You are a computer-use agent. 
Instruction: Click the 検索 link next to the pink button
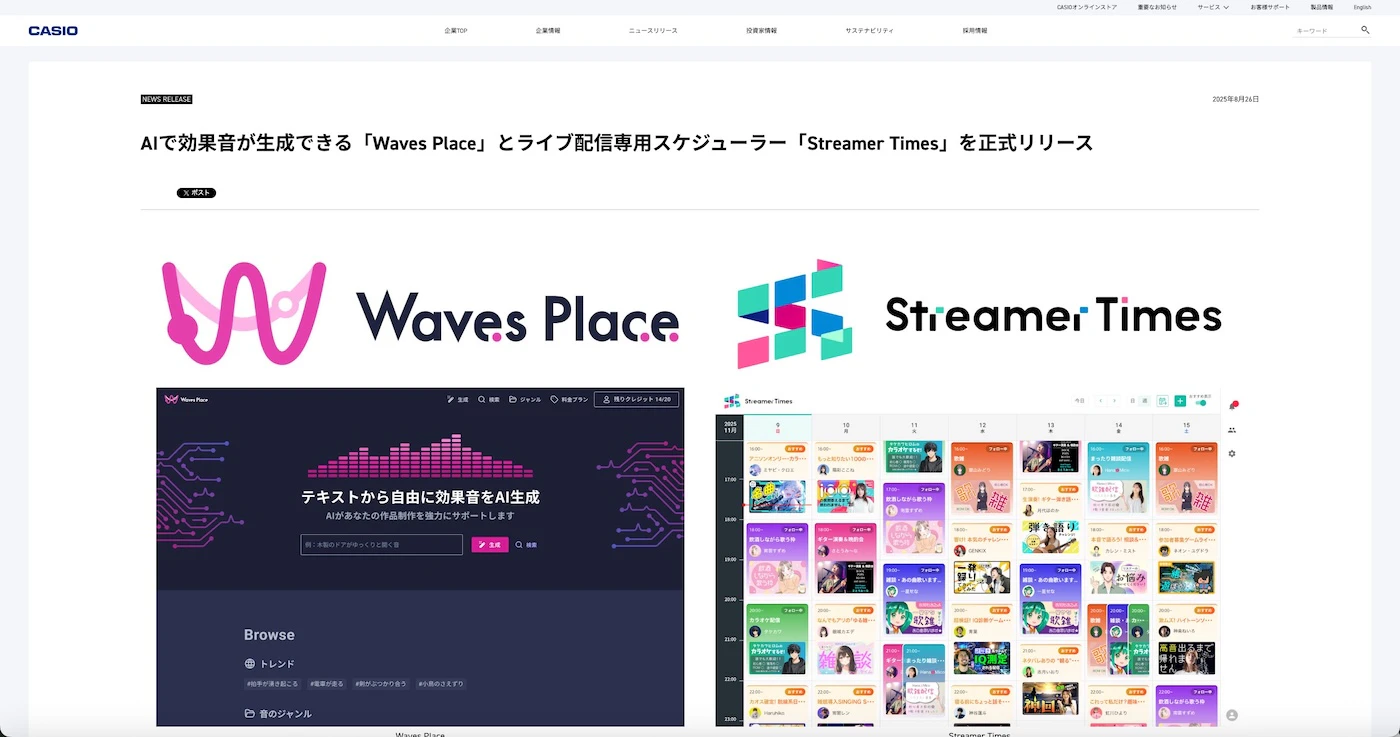pos(526,545)
